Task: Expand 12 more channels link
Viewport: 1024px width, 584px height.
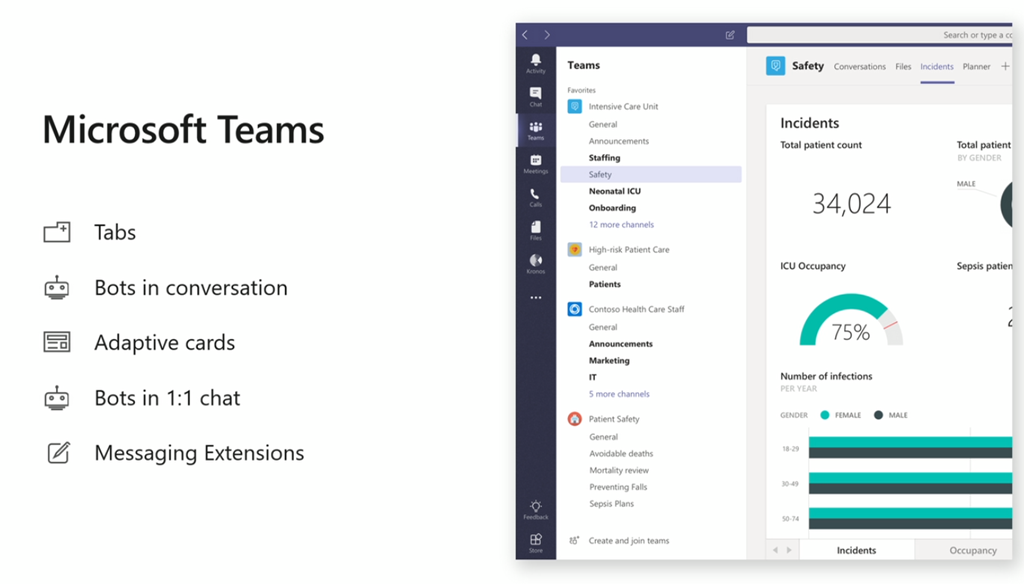Action: click(621, 224)
